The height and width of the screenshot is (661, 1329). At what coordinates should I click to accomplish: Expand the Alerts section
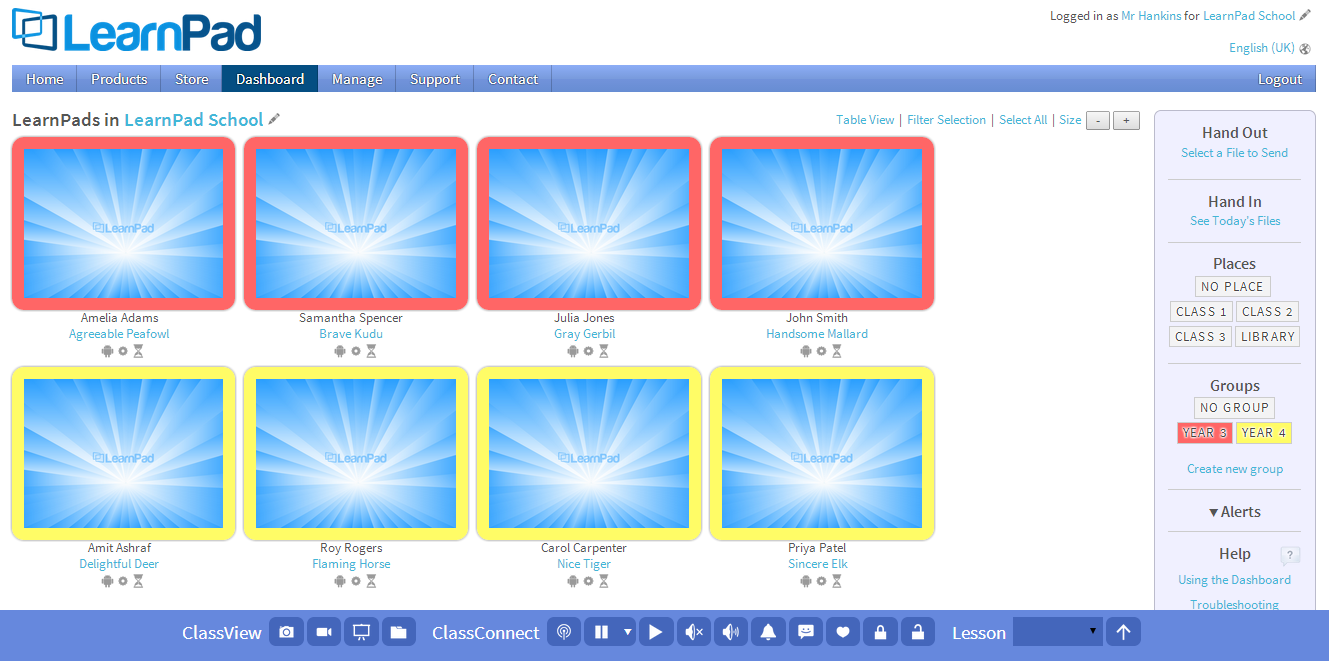pos(1234,512)
